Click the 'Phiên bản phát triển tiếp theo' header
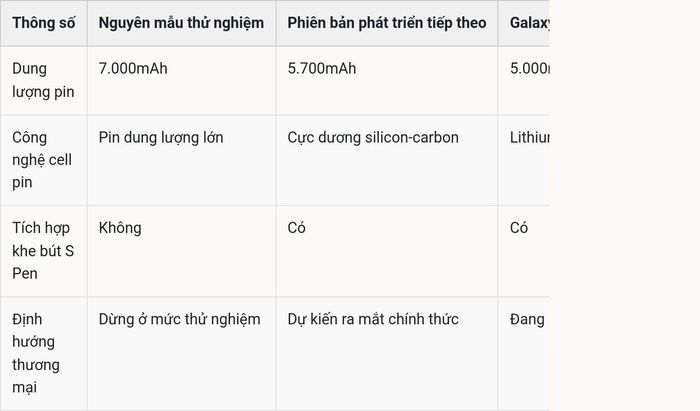The width and height of the screenshot is (700, 411). coord(387,23)
